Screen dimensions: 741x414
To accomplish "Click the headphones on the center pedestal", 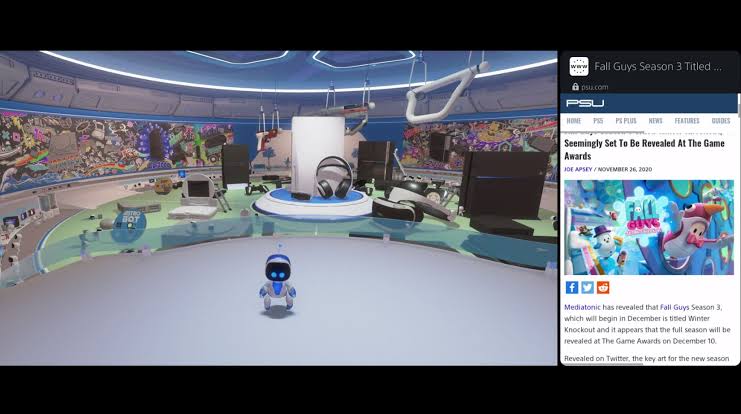I will (334, 178).
